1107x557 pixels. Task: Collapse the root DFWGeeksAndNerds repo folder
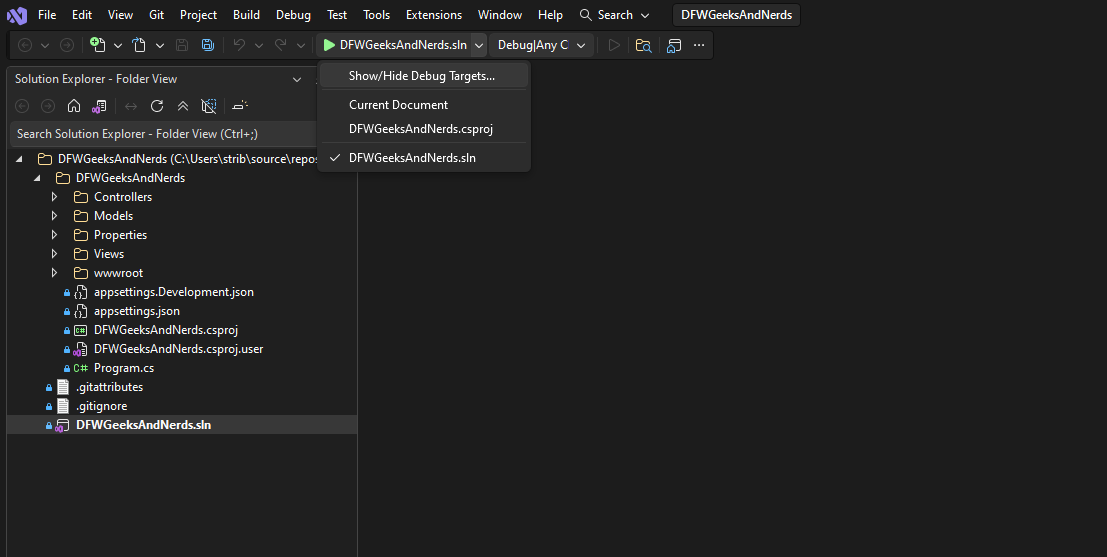tap(19, 159)
